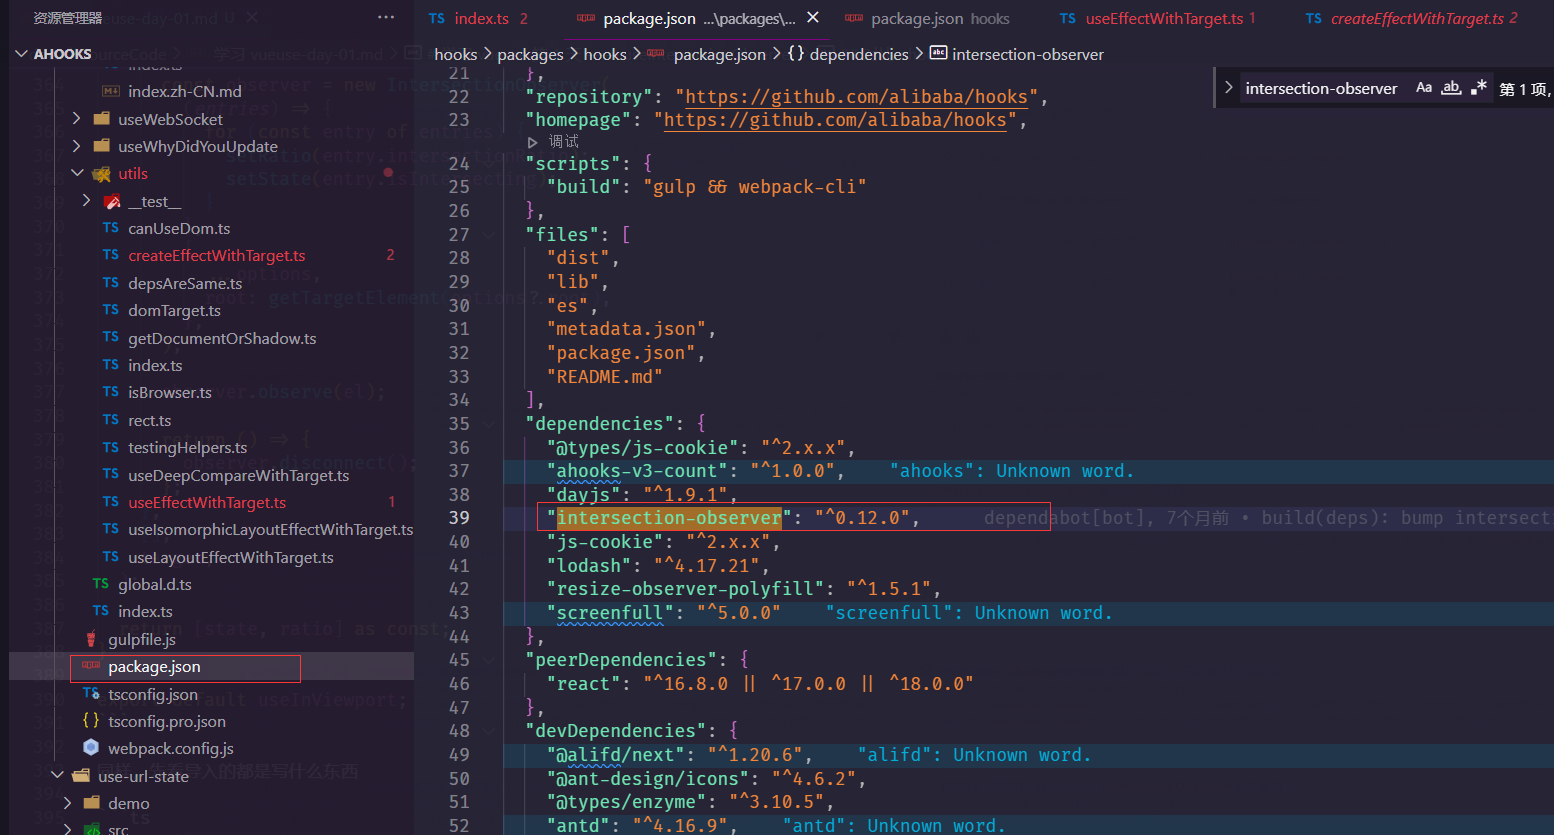The width and height of the screenshot is (1554, 835).
Task: Open rect.ts file
Action: (149, 420)
